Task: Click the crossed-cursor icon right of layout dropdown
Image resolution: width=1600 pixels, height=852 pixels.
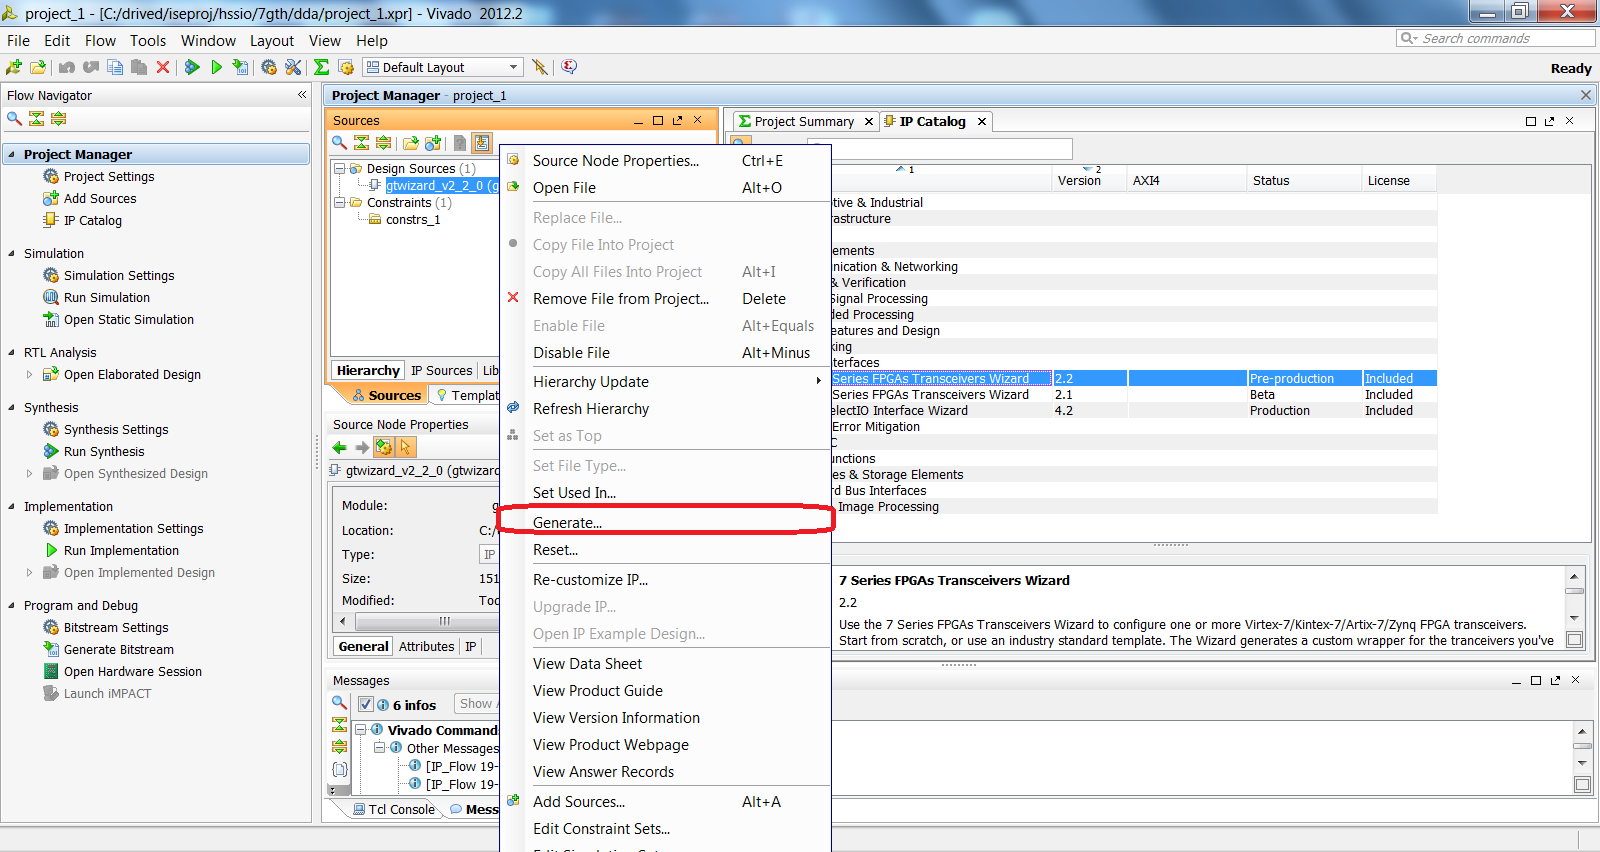Action: coord(540,67)
